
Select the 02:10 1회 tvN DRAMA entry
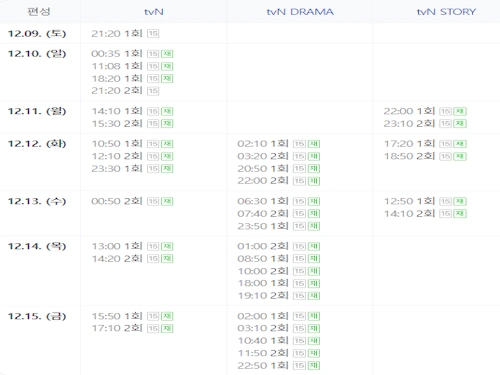263,143
